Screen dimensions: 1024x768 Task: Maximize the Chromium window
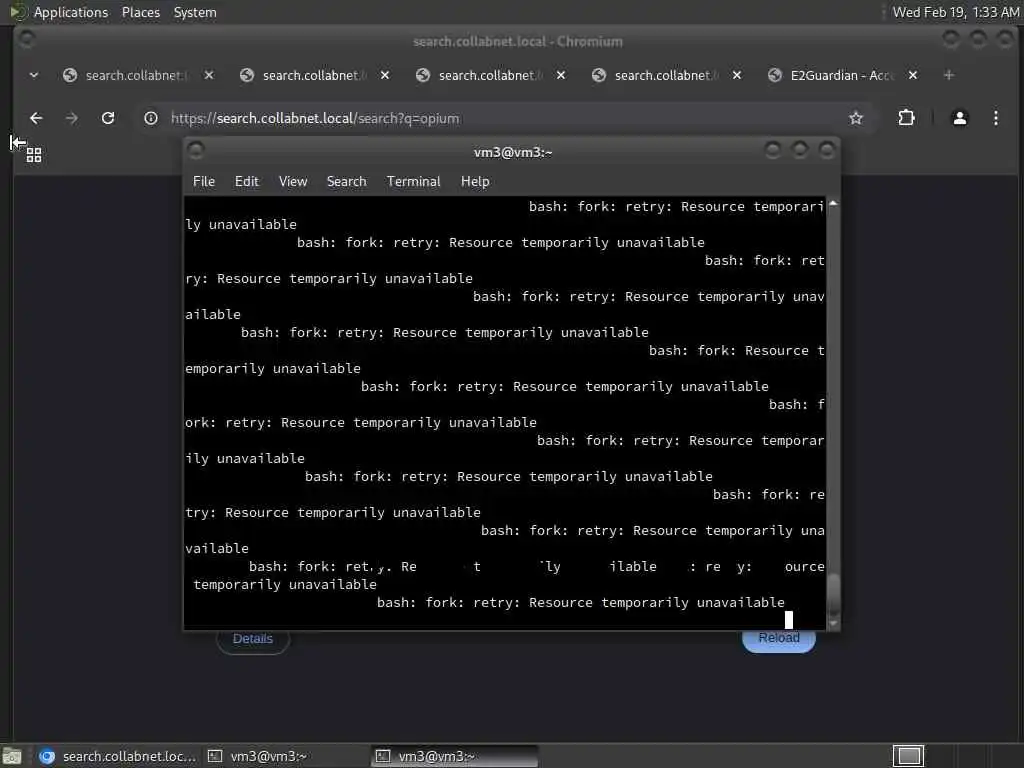pyautogui.click(x=978, y=40)
